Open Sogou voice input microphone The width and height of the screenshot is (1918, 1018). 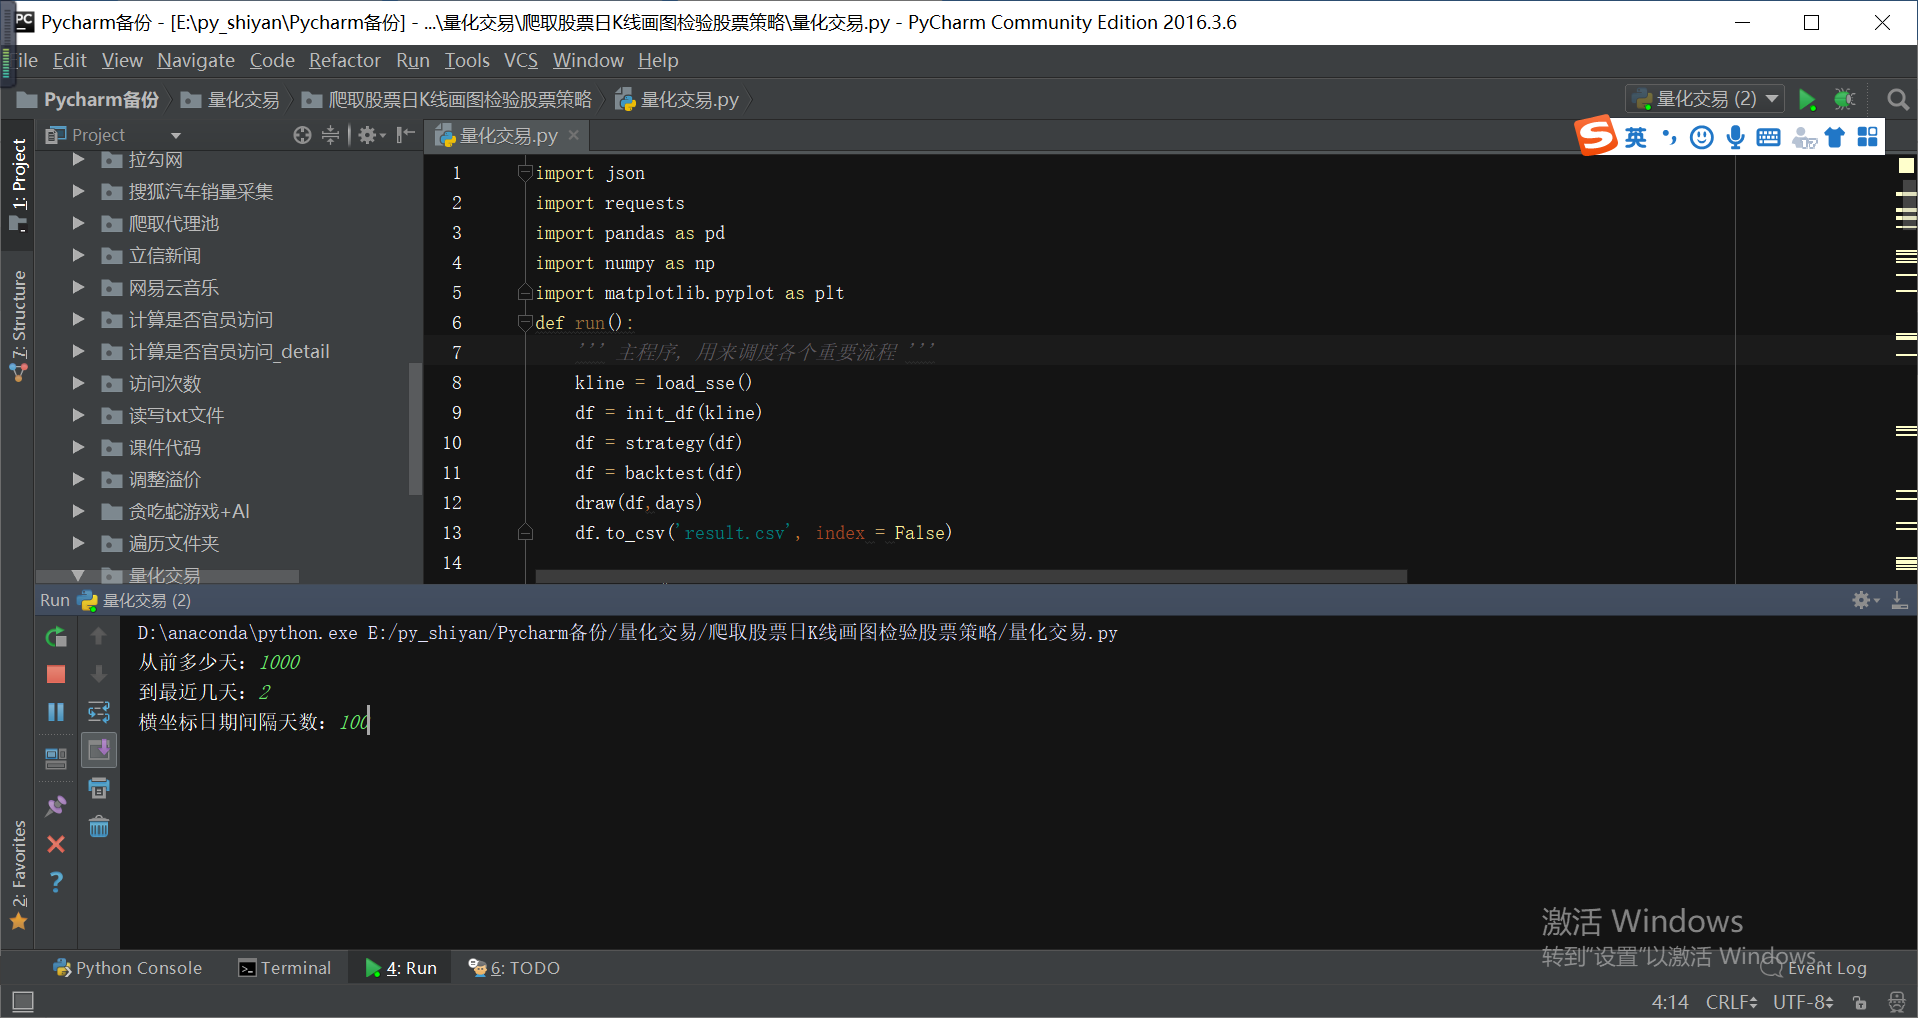click(x=1735, y=138)
